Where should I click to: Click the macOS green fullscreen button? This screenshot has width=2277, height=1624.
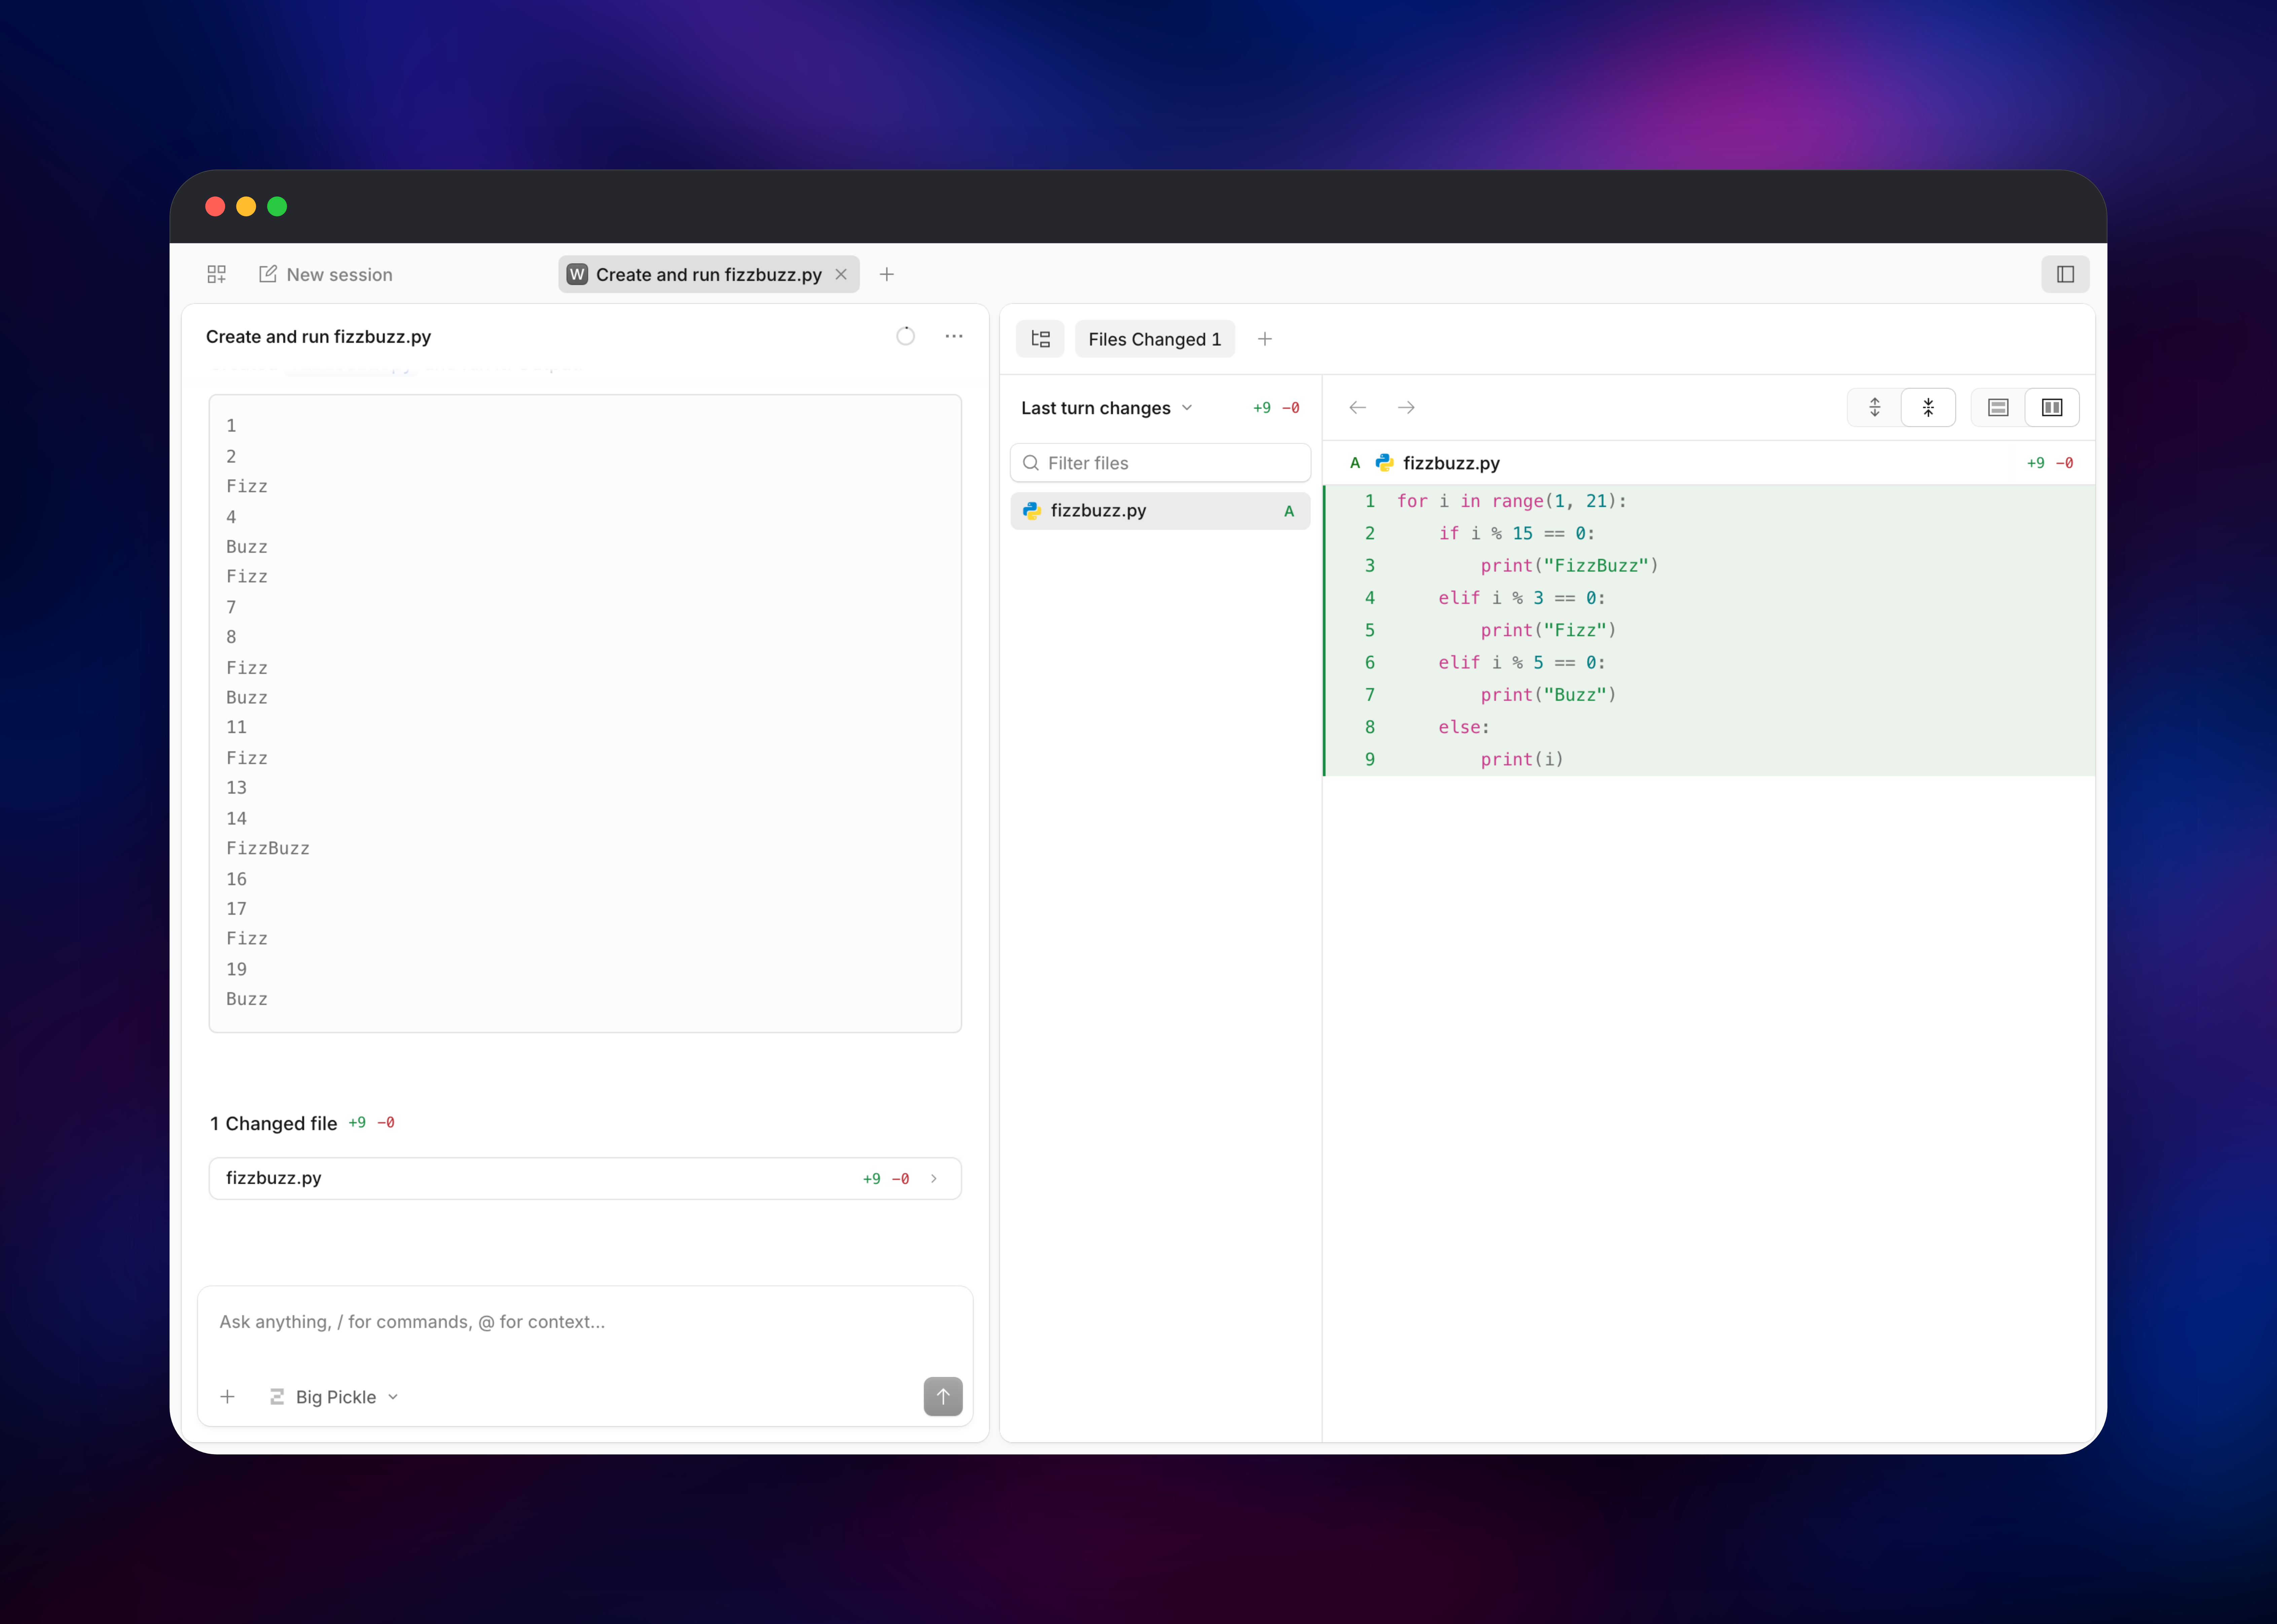click(277, 206)
